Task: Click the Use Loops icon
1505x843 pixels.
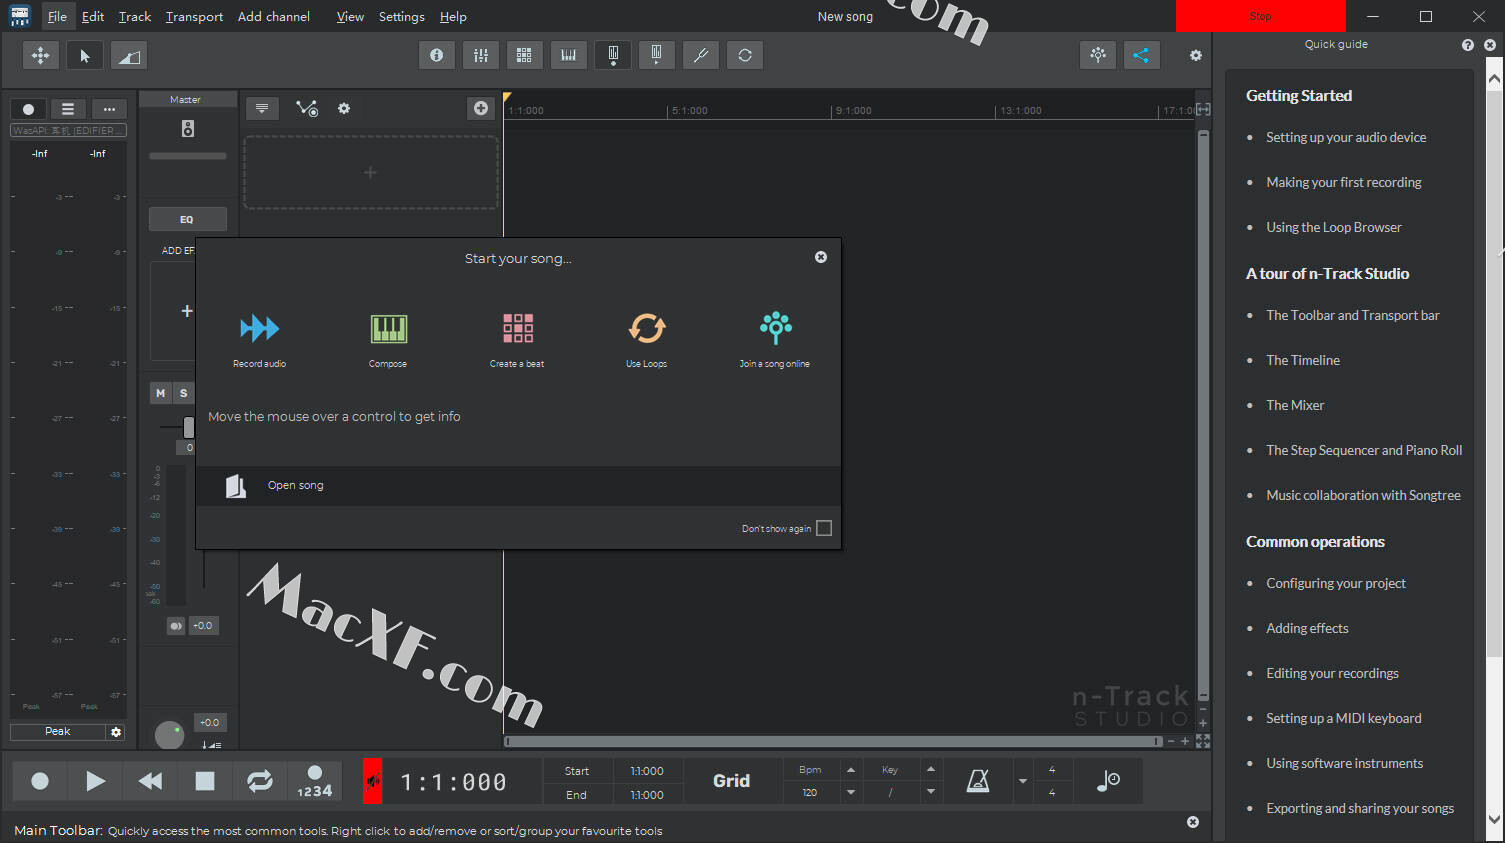Action: (x=646, y=328)
